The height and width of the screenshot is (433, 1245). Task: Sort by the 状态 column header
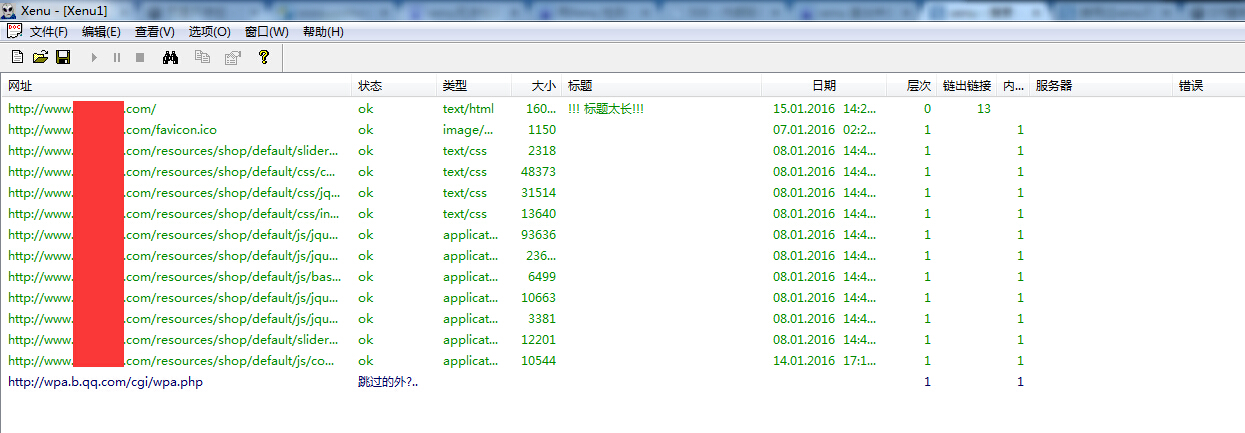click(395, 86)
